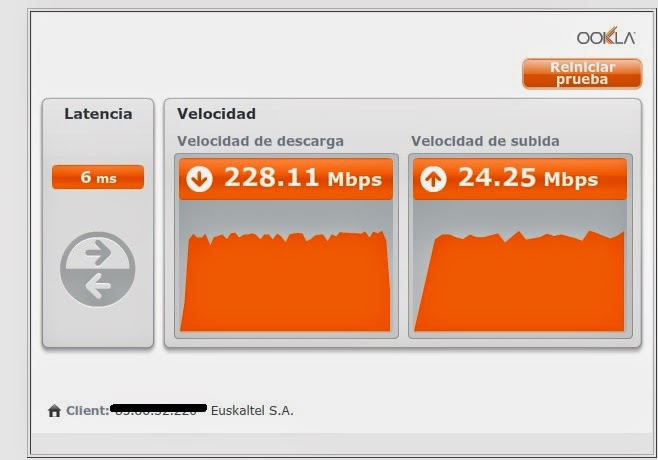
Task: Click the latency round arrows icon
Action: [x=98, y=269]
